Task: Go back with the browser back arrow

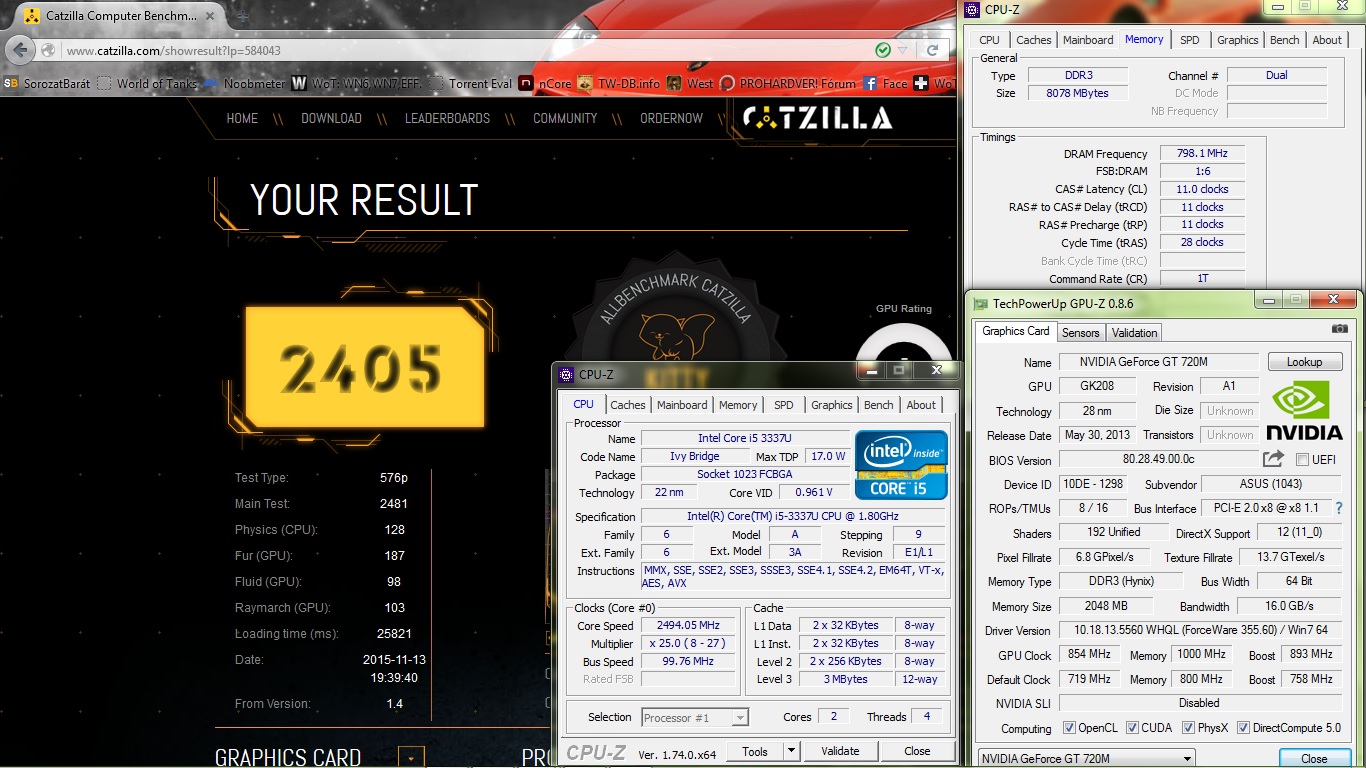Action: pos(19,50)
